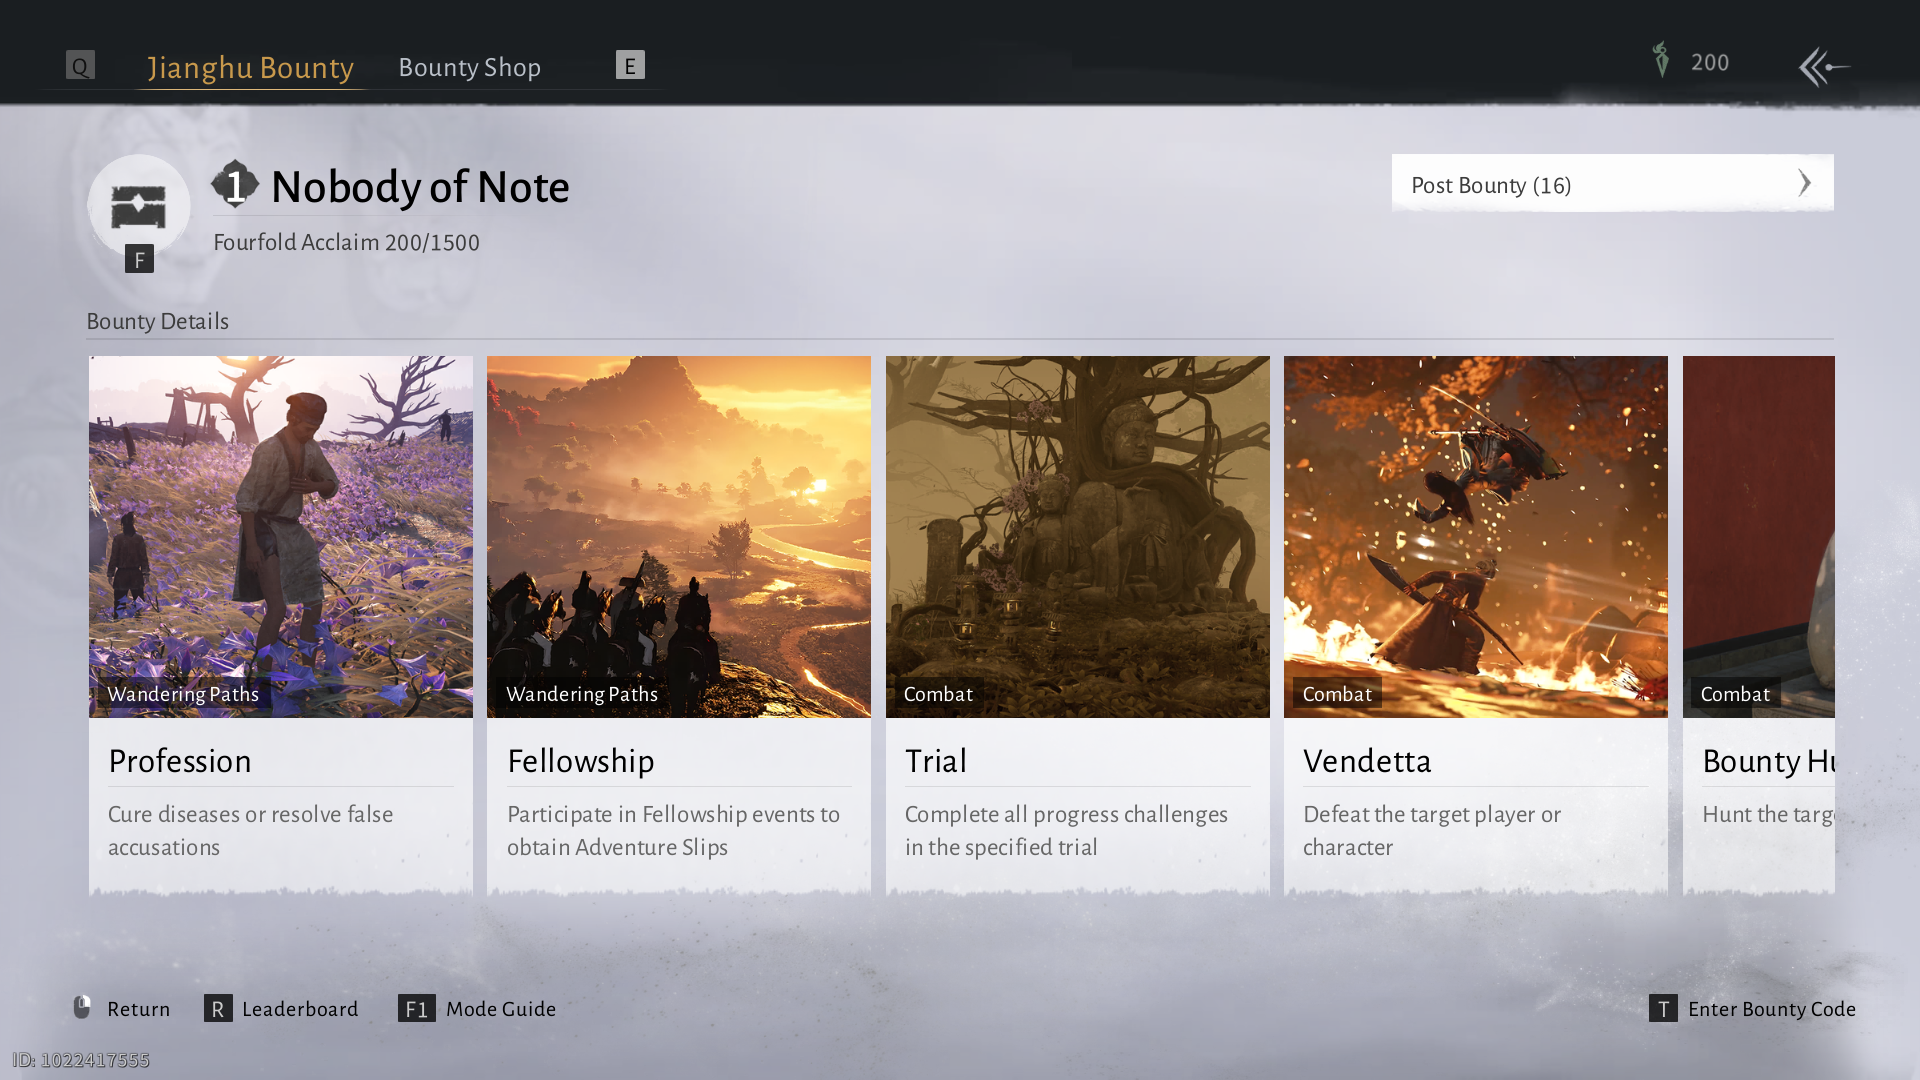This screenshot has width=1920, height=1080.
Task: Expand the Post Bounty chevron arrow
Action: point(1804,183)
